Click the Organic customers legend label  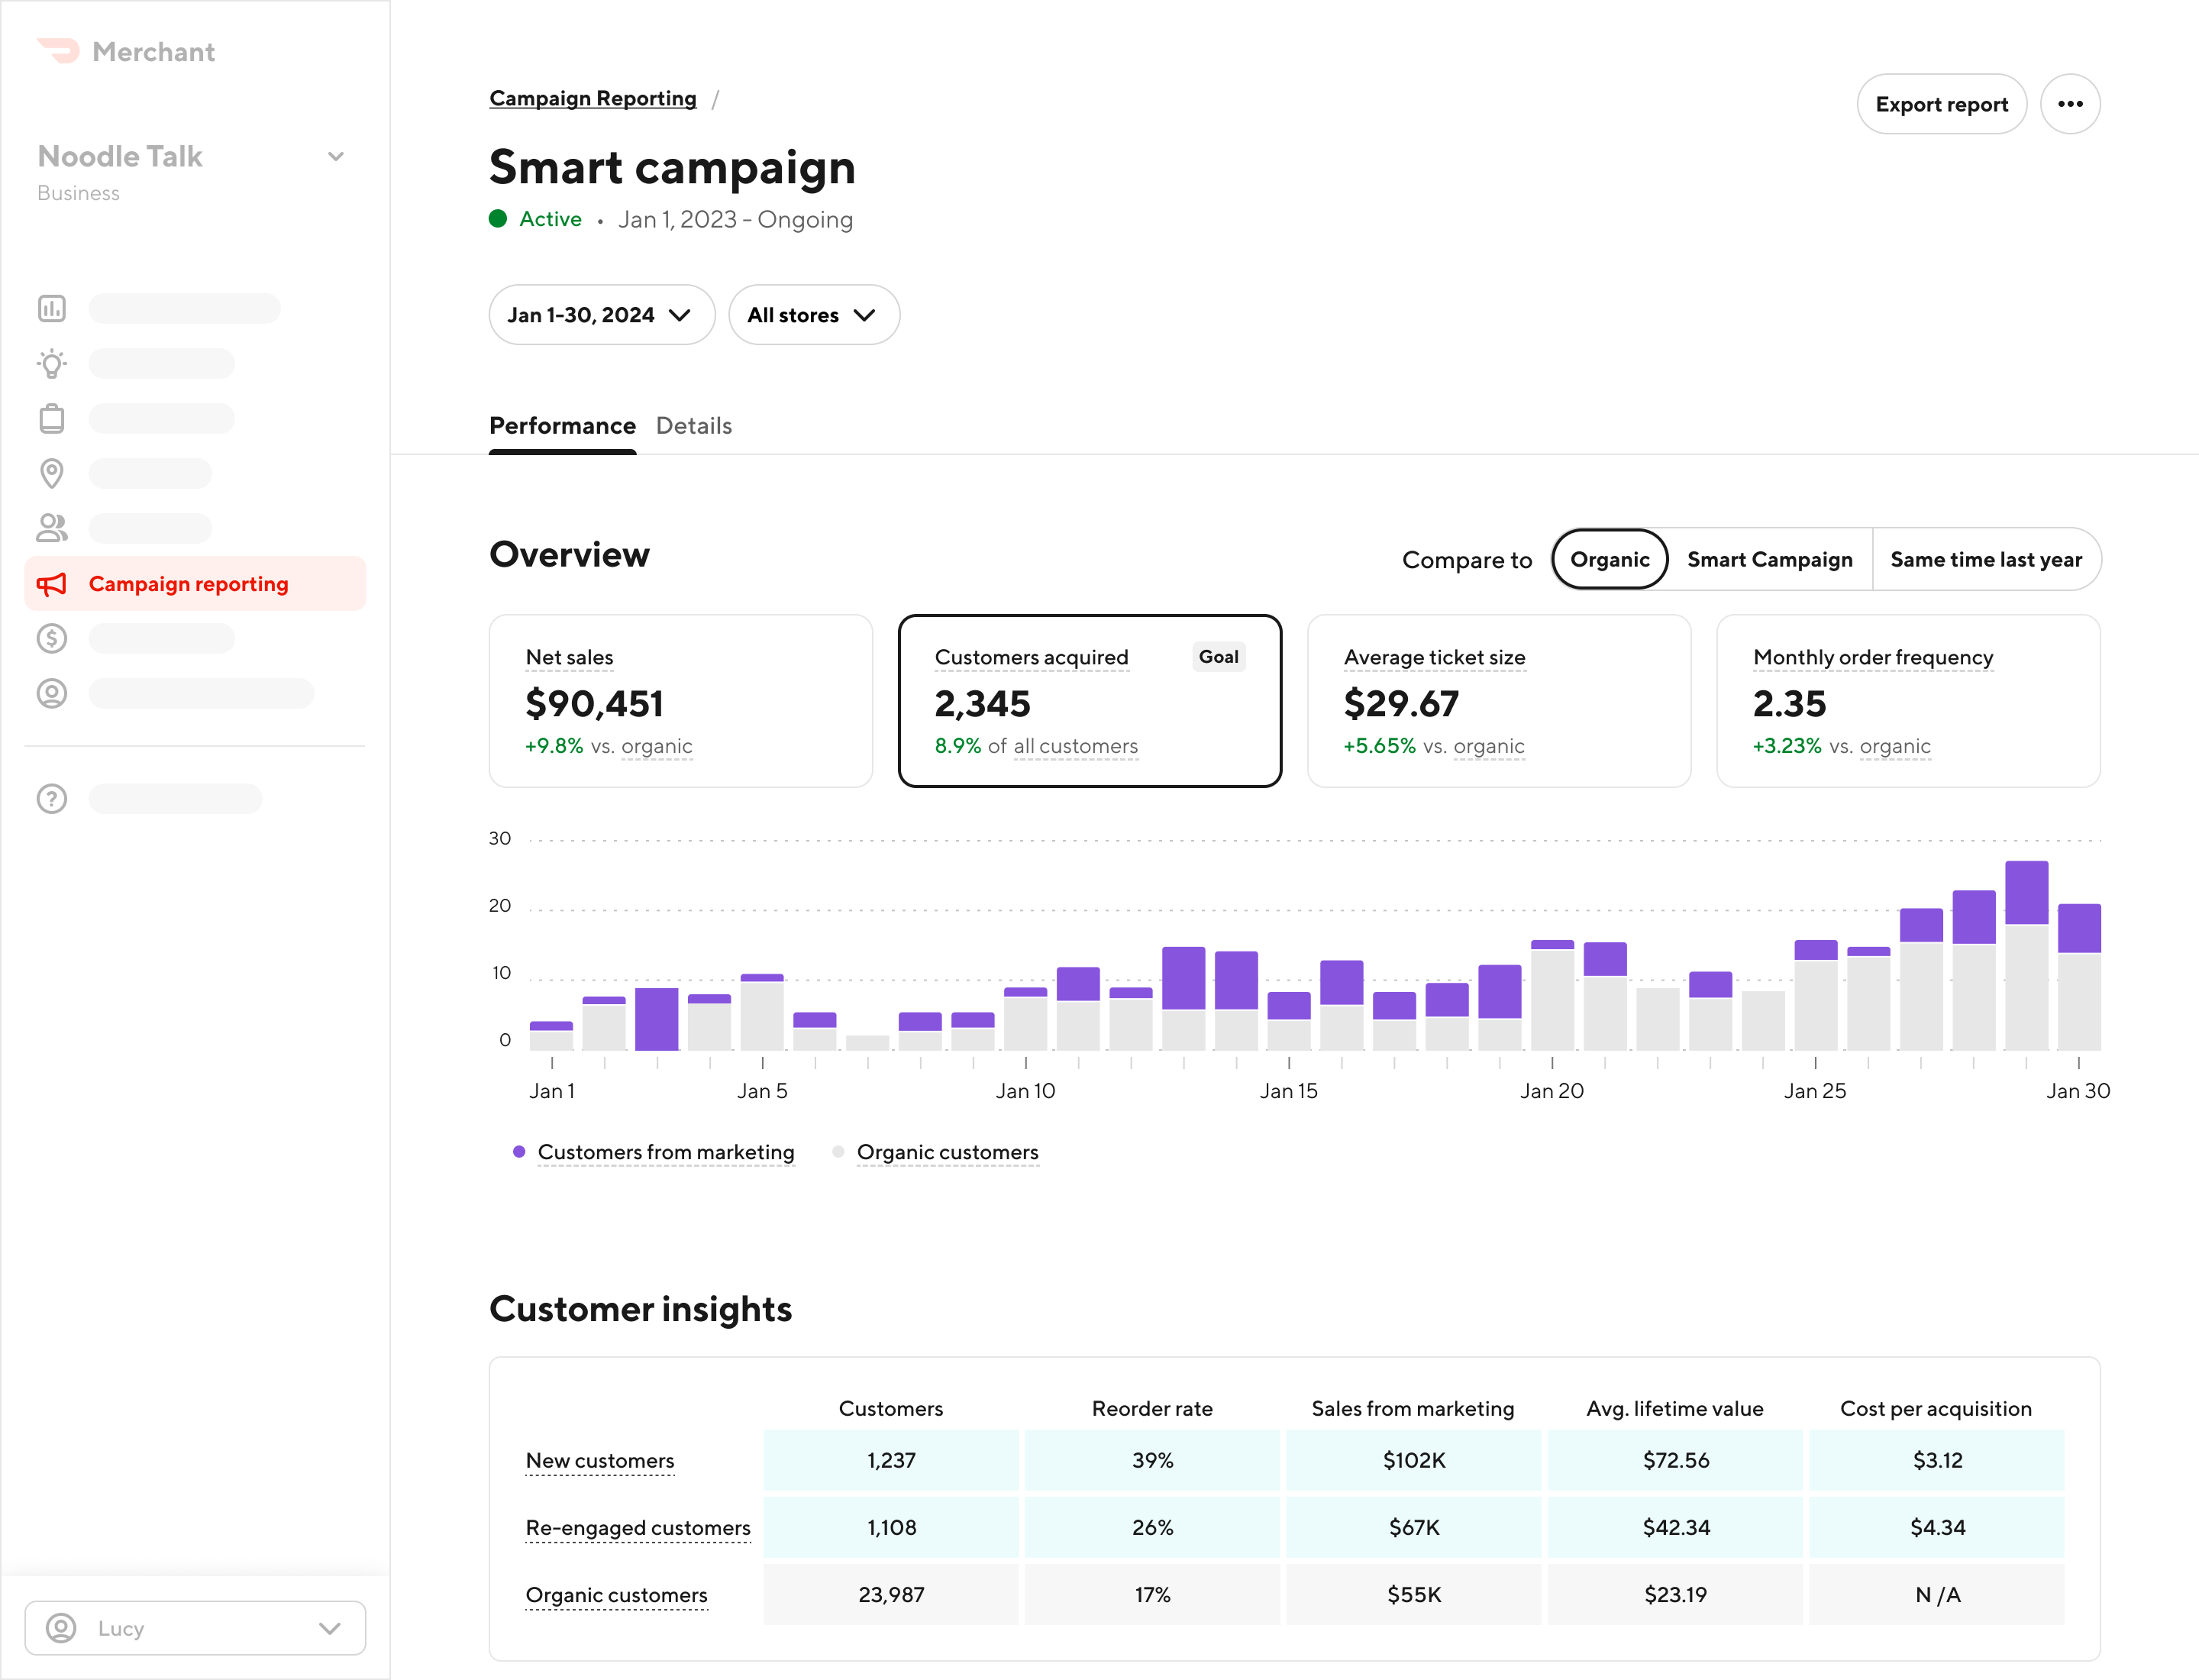[948, 1152]
